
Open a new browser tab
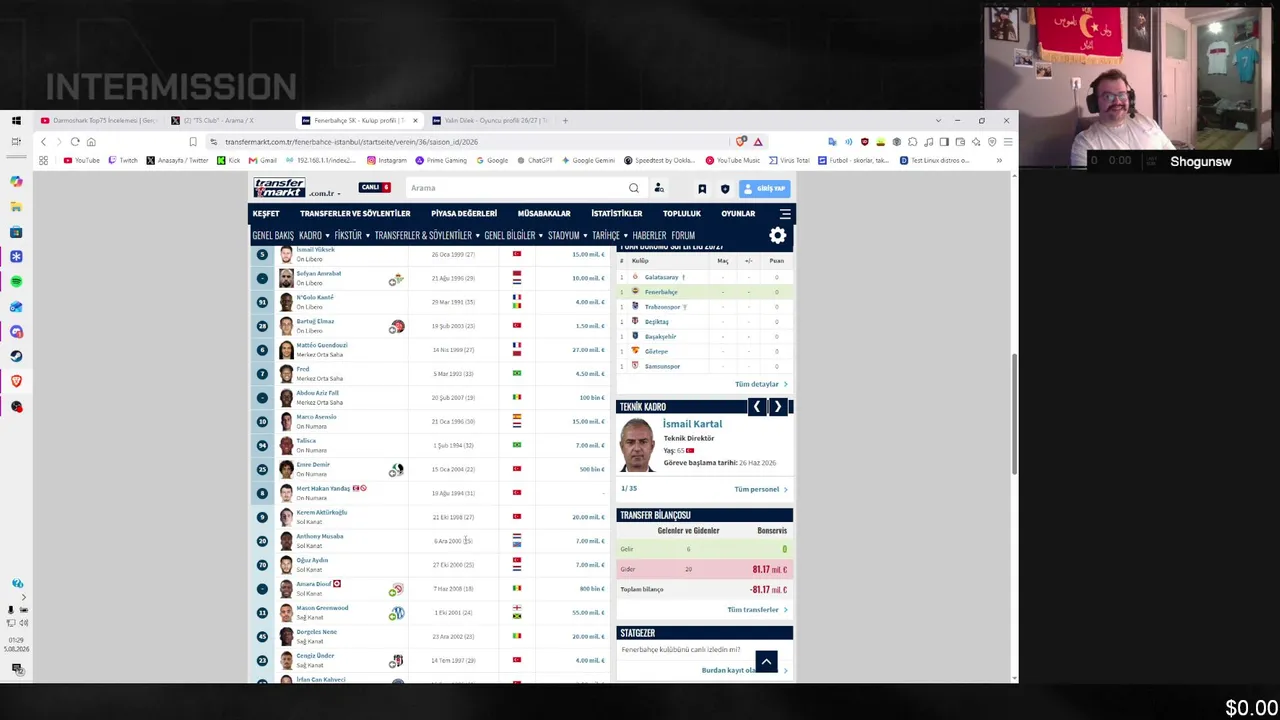565,120
